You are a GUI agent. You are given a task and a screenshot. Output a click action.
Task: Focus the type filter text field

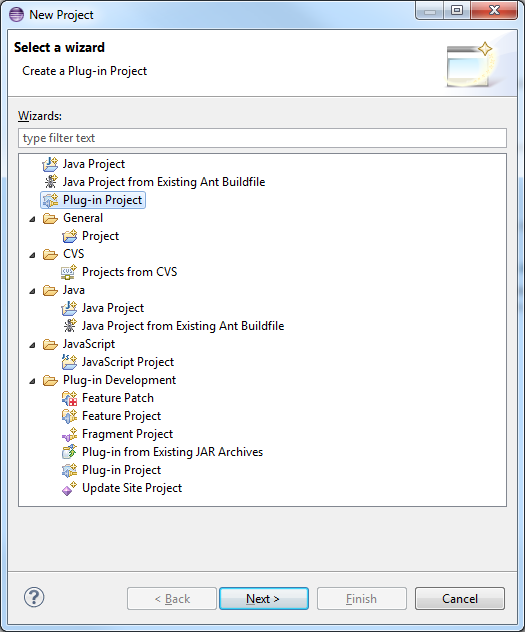click(262, 138)
